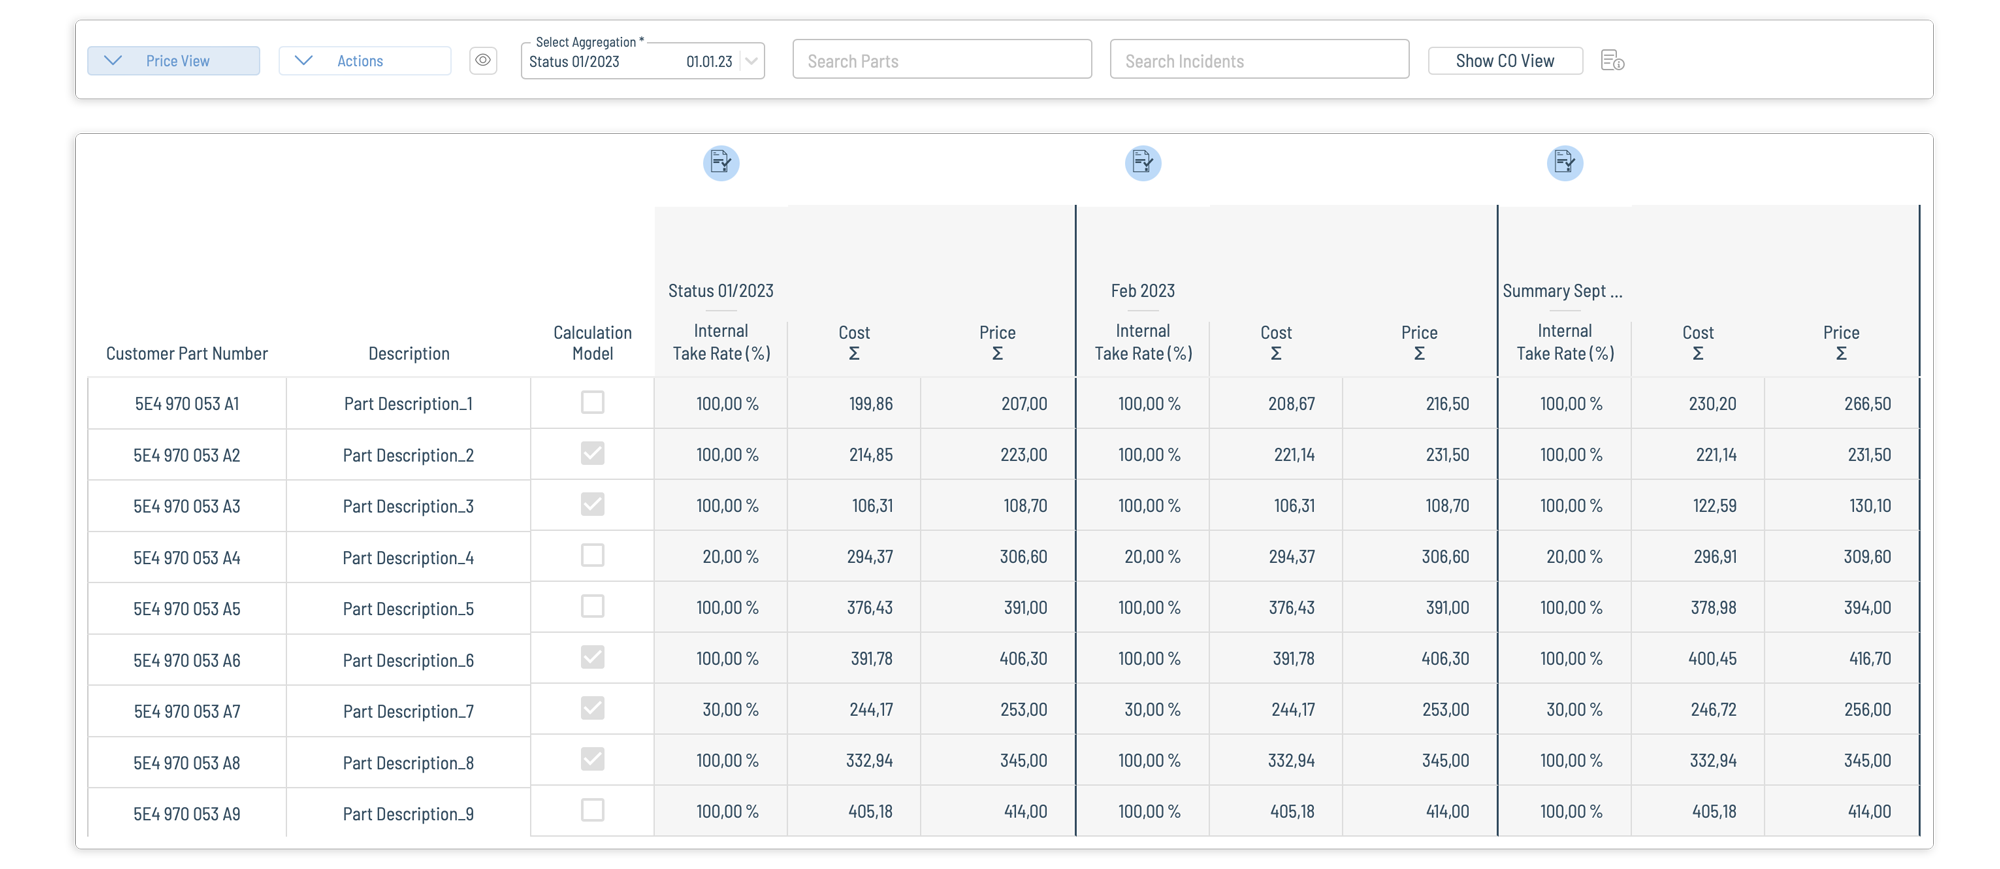Click the eye visibility icon in toolbar
Viewport: 2000px width, 869px height.
click(x=483, y=61)
